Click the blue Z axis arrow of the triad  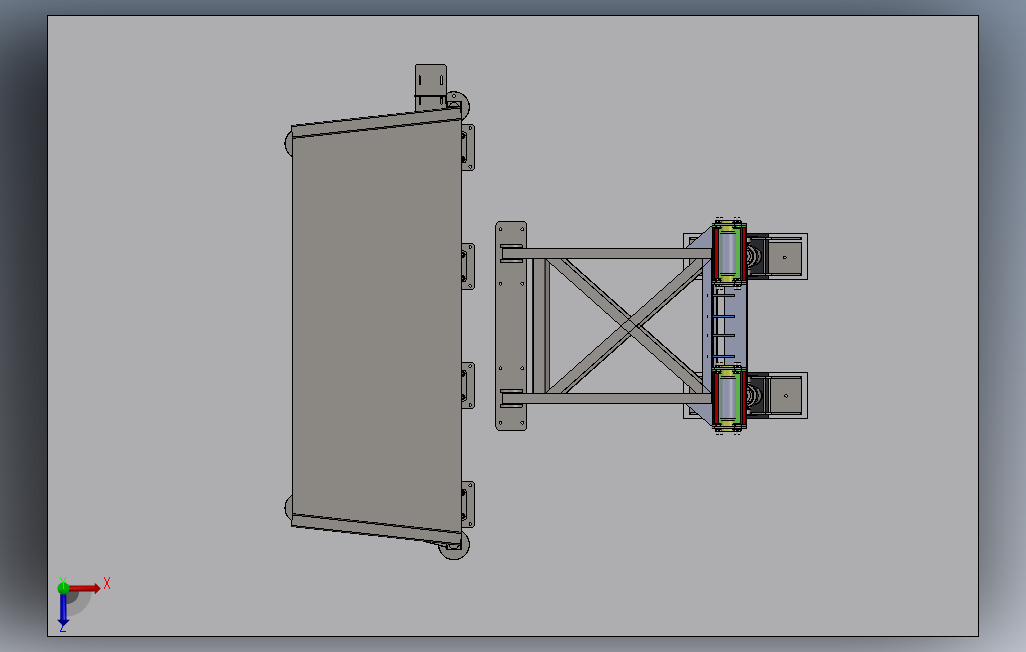pos(63,608)
